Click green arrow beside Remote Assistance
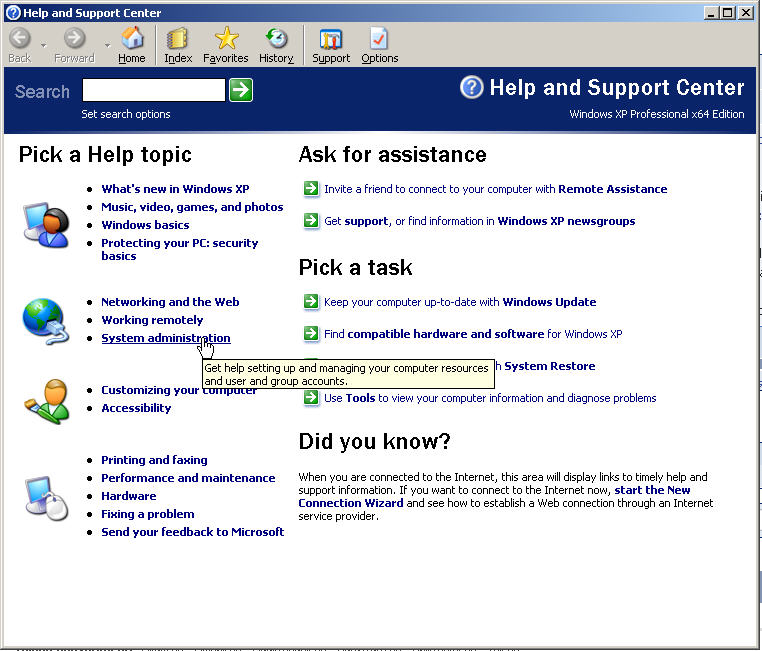This screenshot has height=651, width=762. pos(311,188)
